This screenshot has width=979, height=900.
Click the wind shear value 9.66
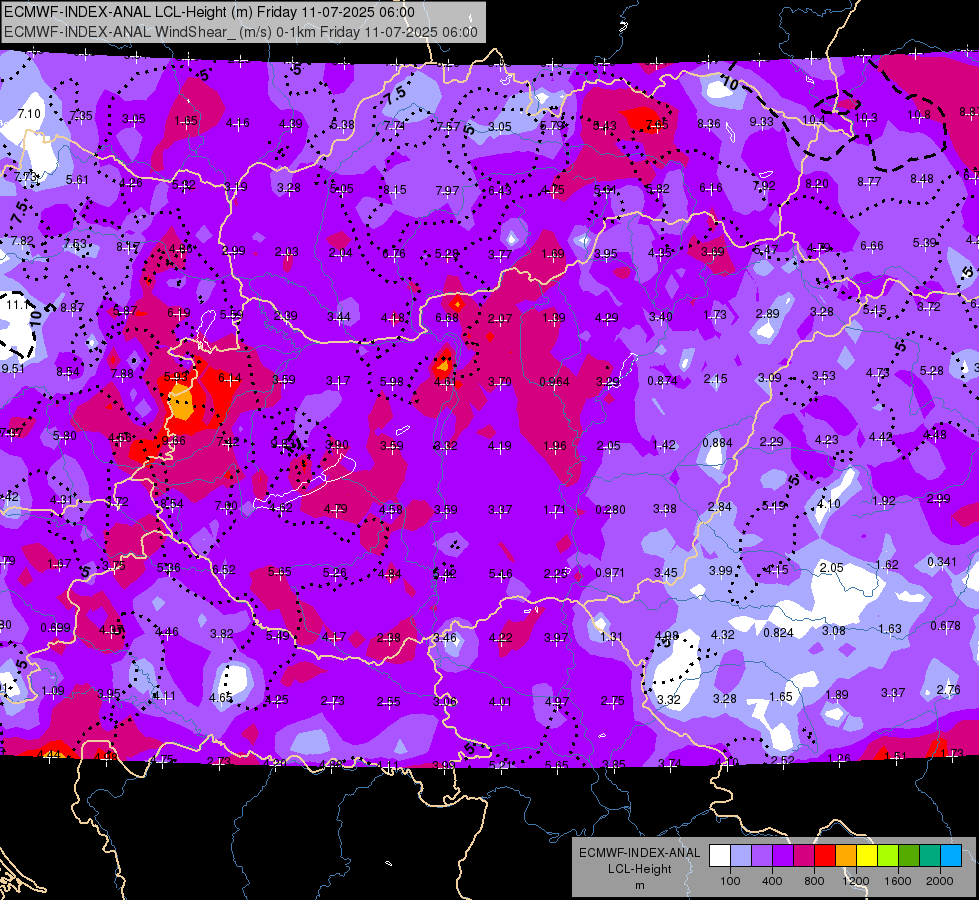click(x=173, y=440)
